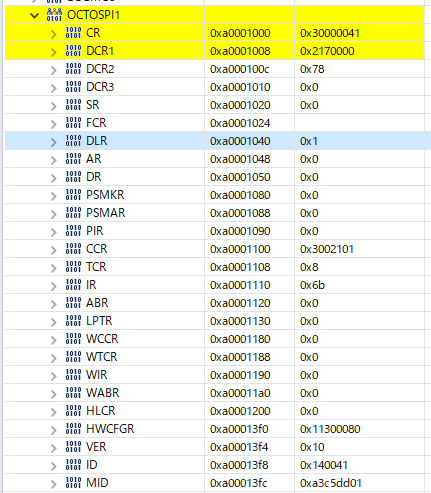Click the register icon beside DCR1

tap(73, 51)
